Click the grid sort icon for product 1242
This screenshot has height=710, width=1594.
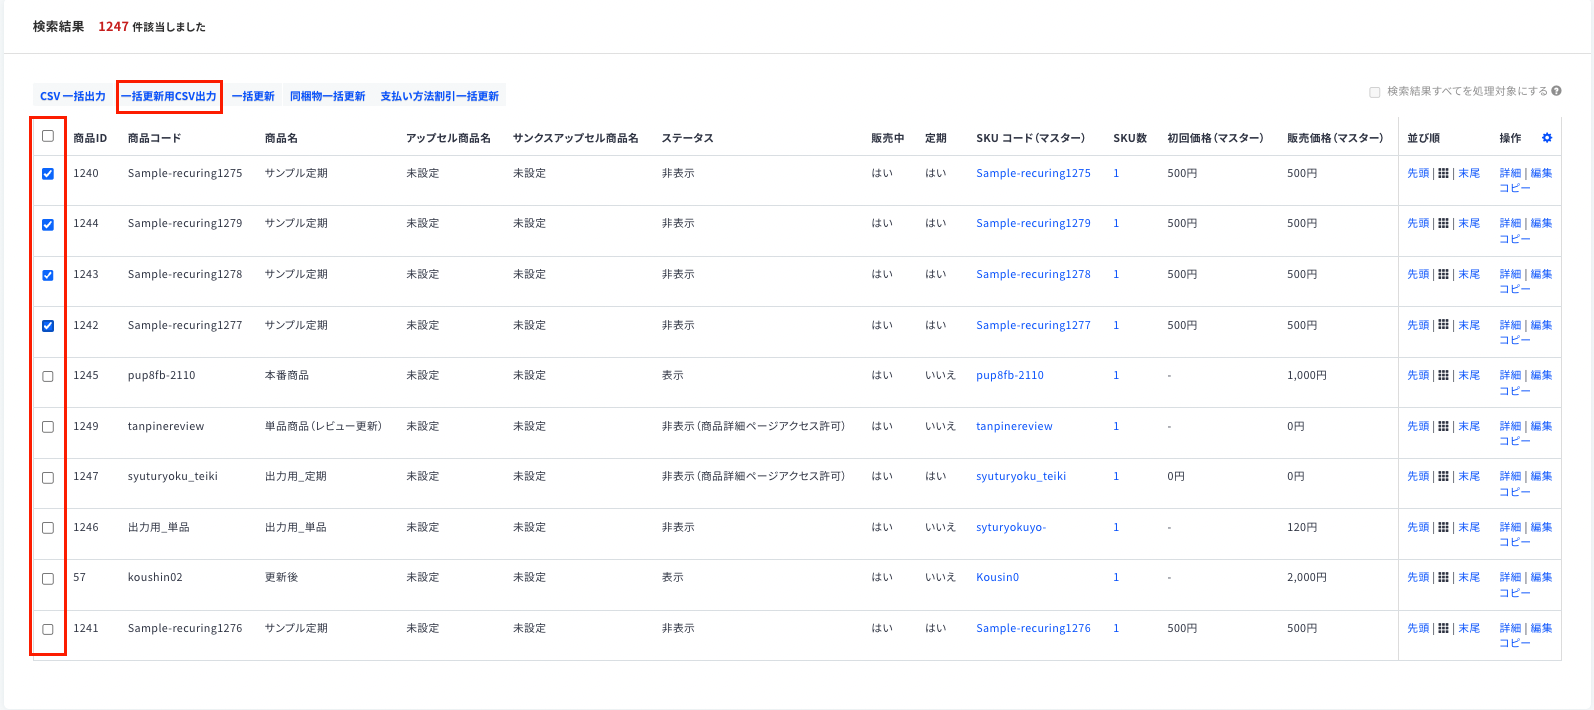point(1443,326)
